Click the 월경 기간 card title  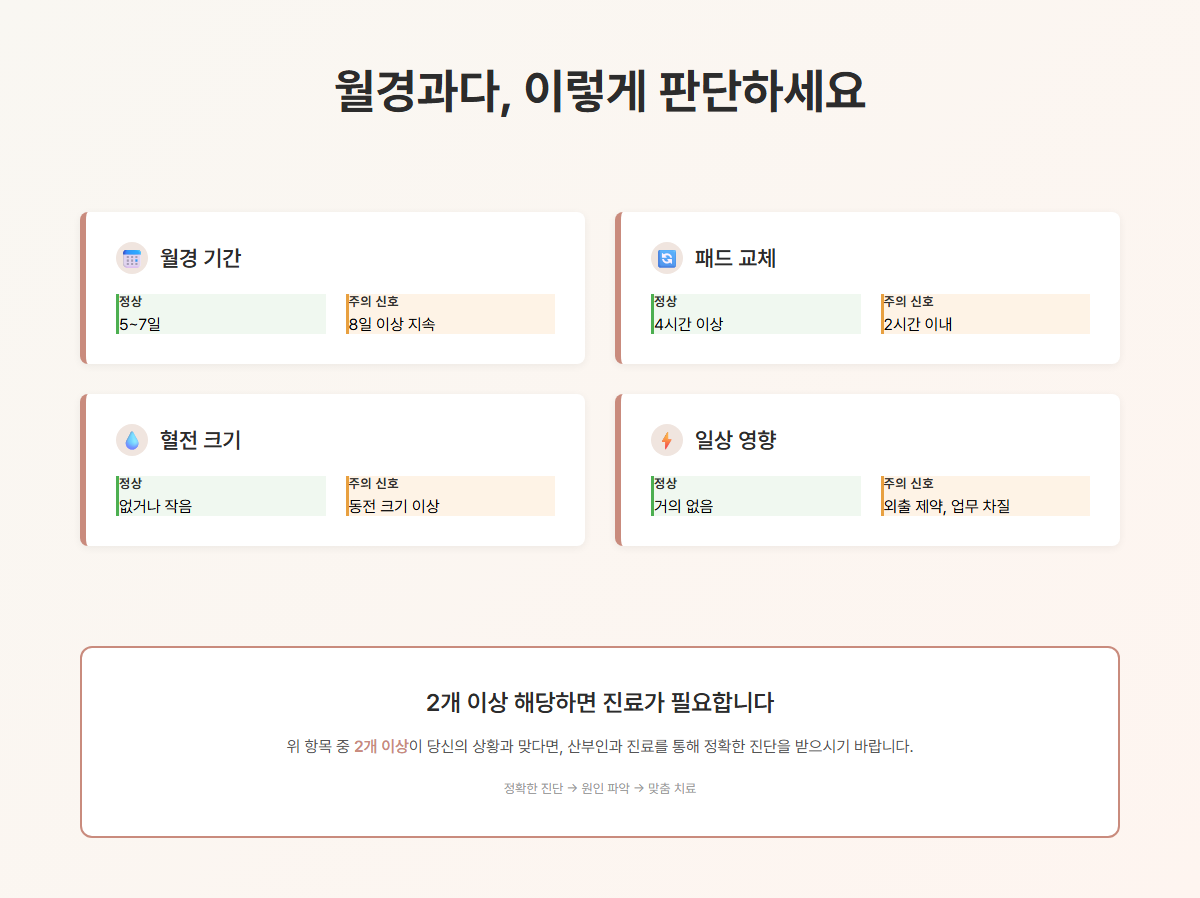(x=200, y=258)
